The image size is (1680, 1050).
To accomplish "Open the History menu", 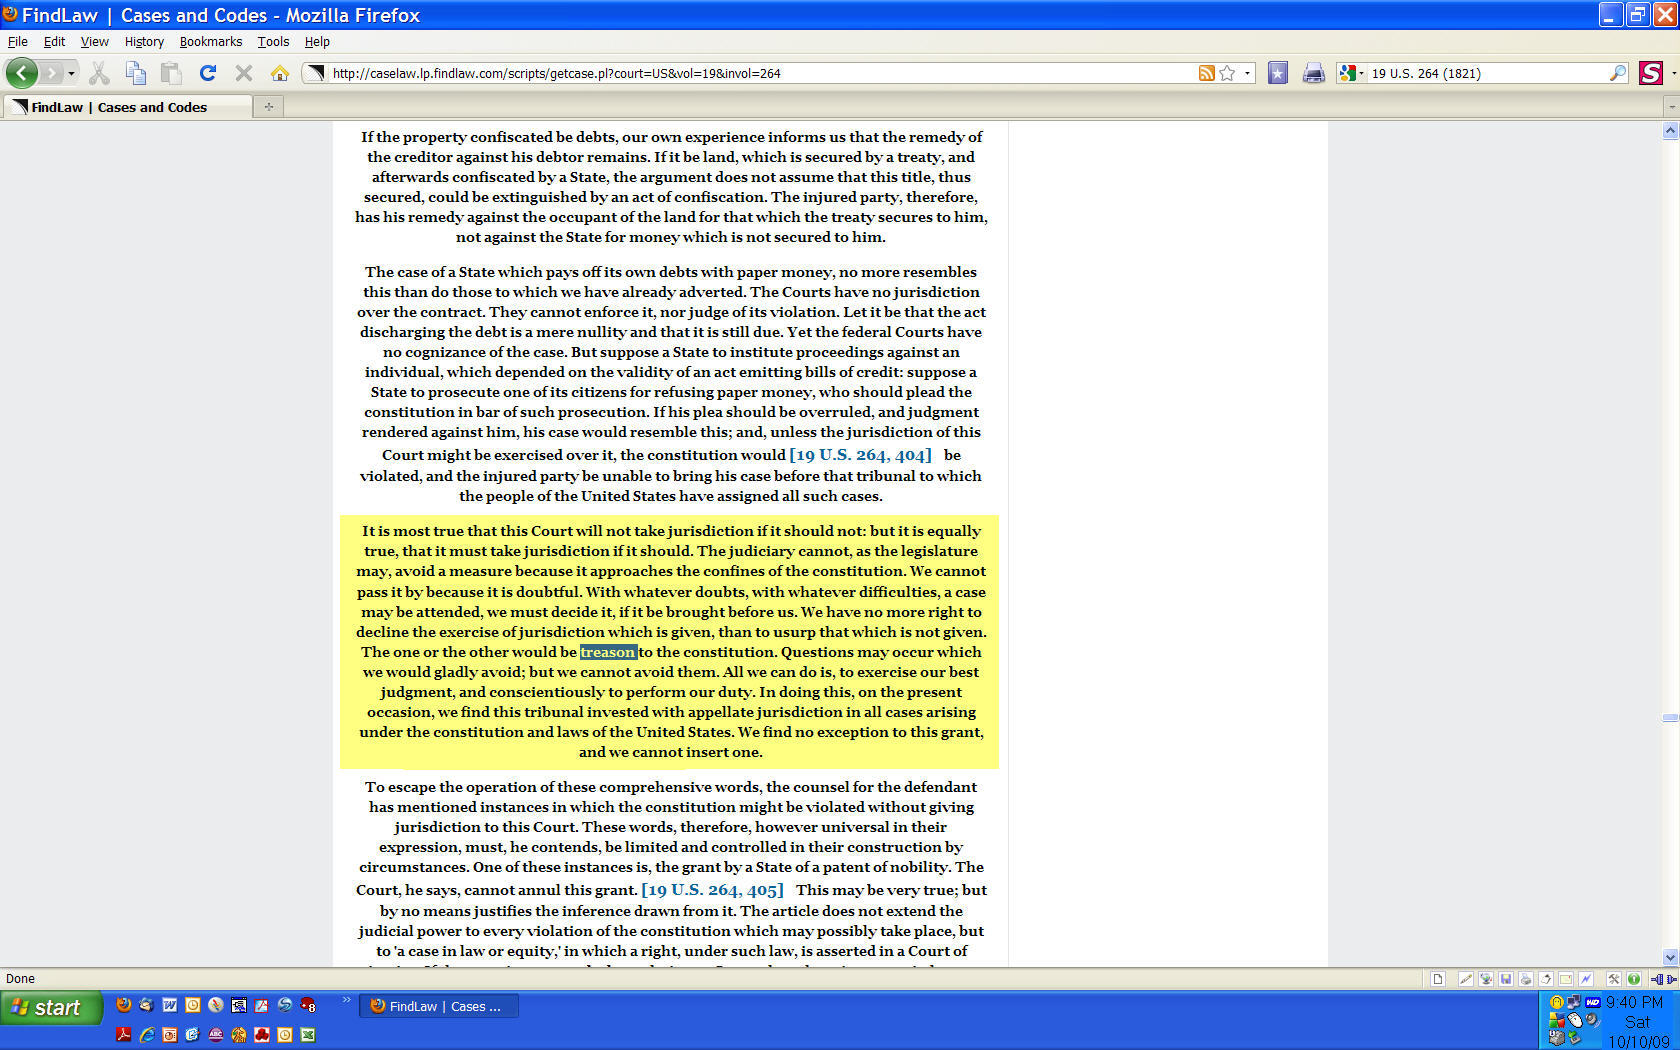I will tap(144, 41).
